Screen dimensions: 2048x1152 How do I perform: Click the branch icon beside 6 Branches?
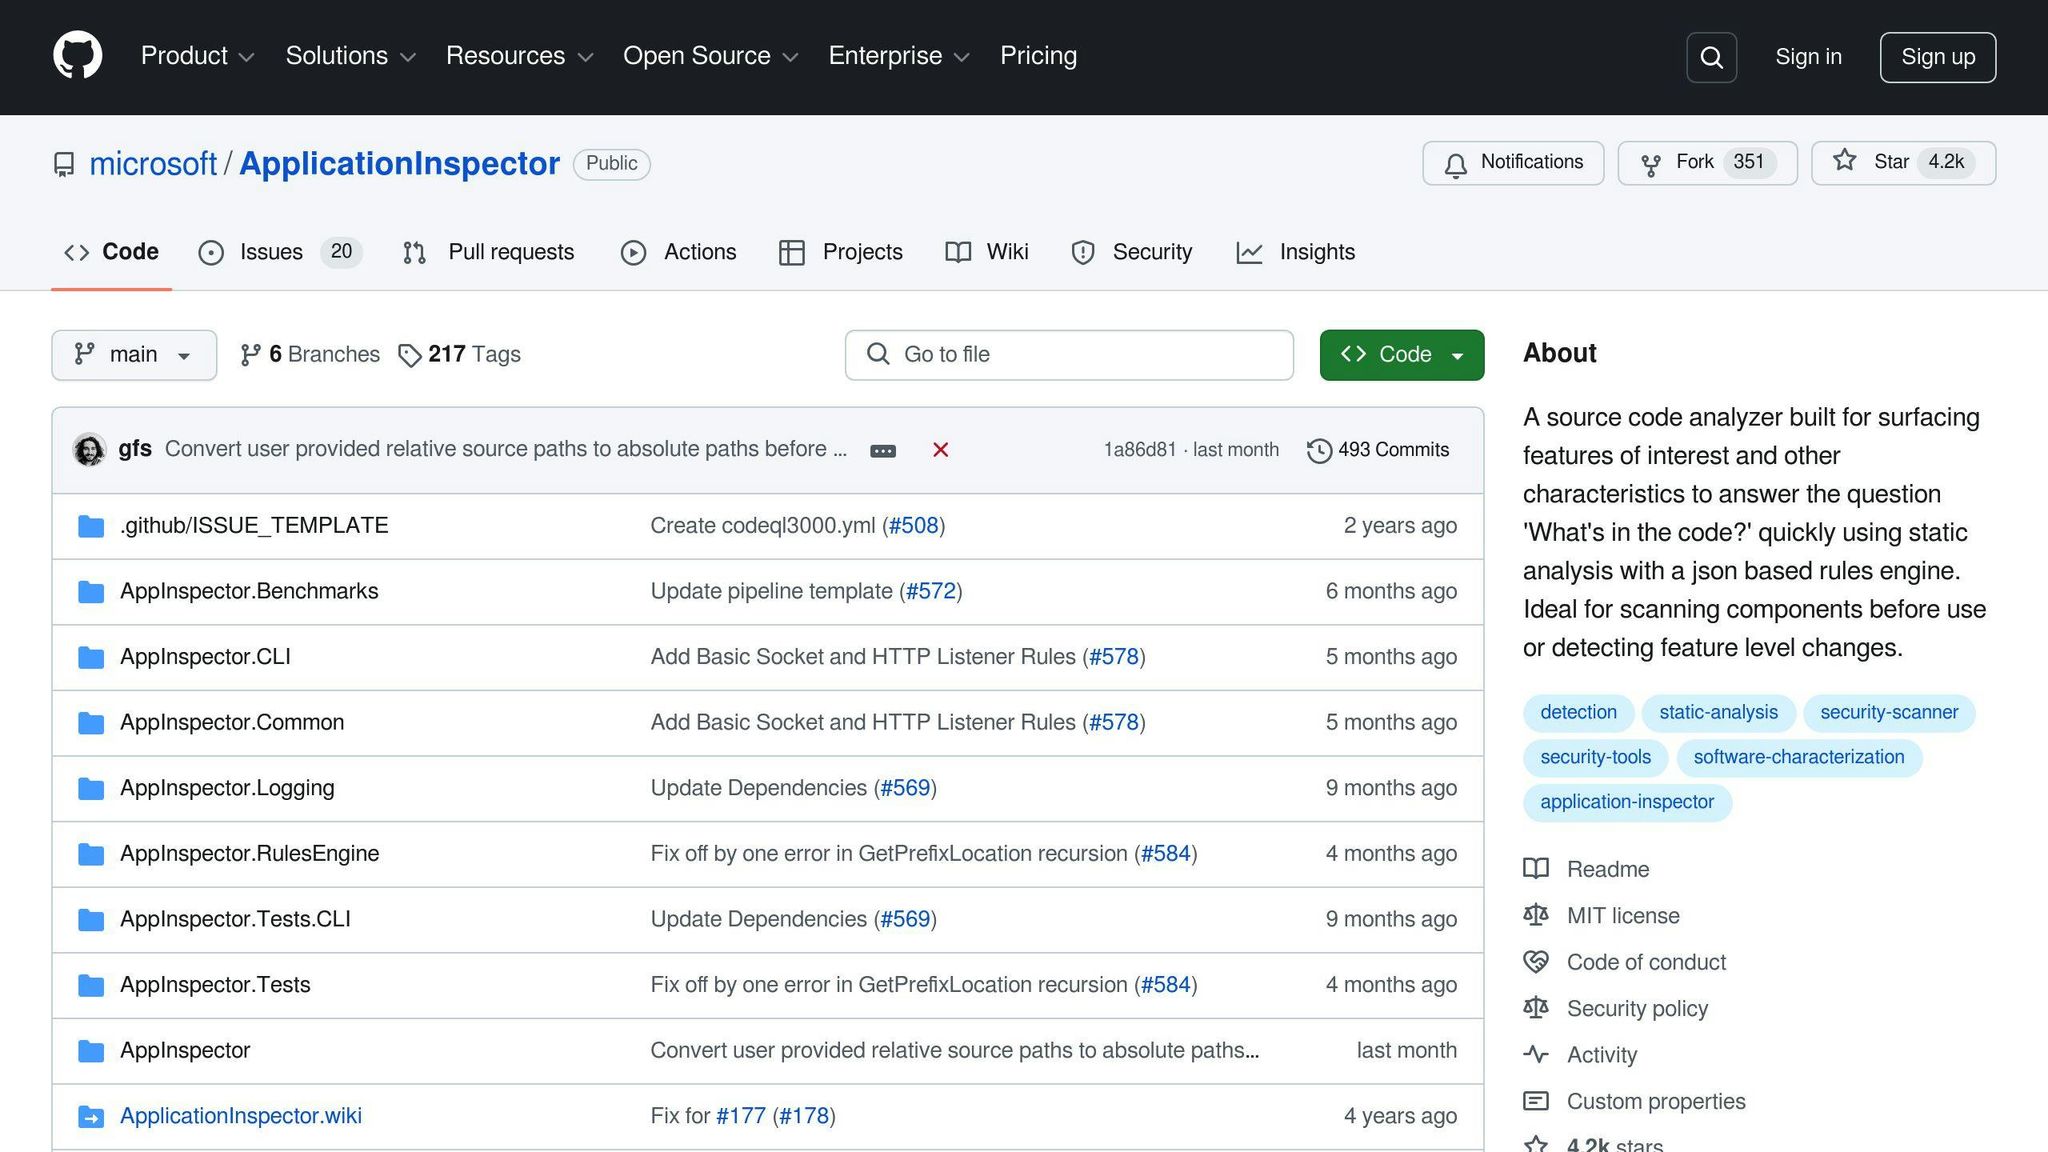click(249, 354)
